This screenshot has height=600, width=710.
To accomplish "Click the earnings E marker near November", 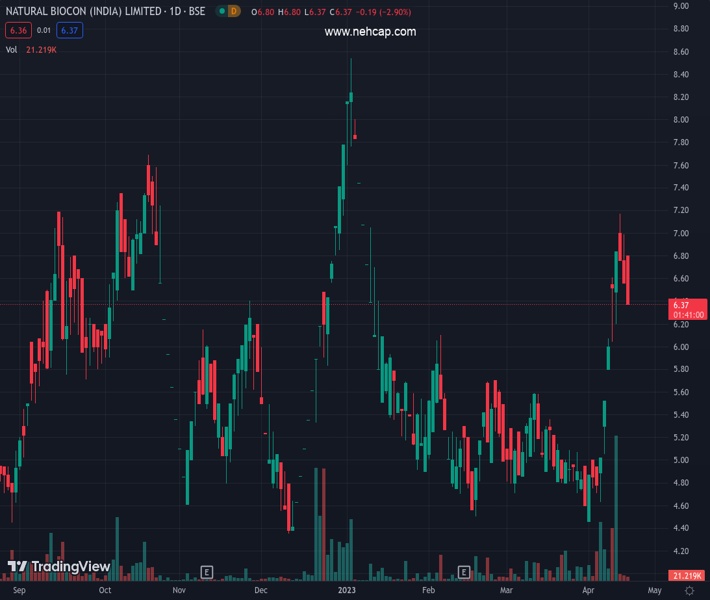I will point(207,572).
